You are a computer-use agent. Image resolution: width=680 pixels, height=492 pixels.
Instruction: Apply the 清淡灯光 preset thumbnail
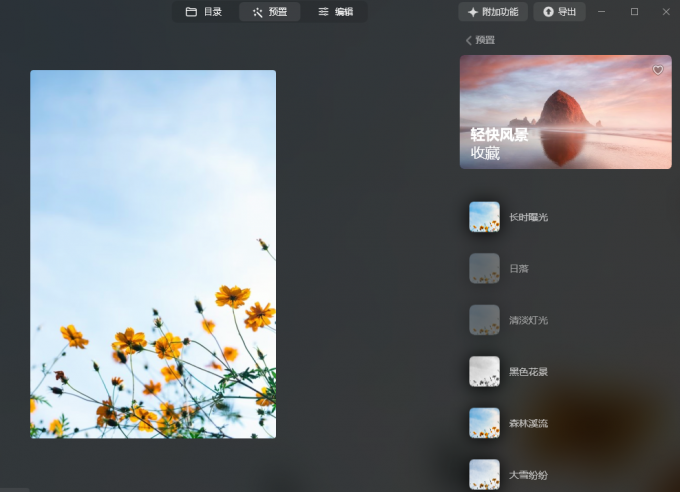tap(484, 320)
